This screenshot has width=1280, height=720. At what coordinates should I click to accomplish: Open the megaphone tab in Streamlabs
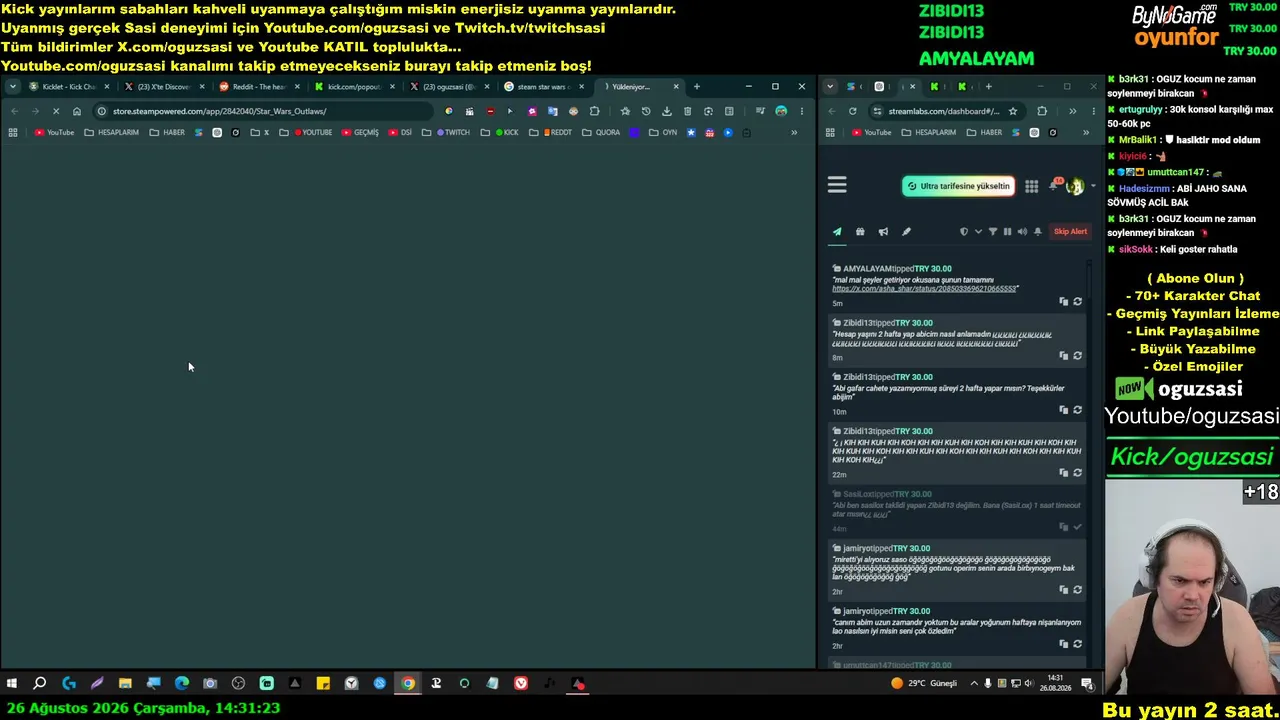[883, 232]
